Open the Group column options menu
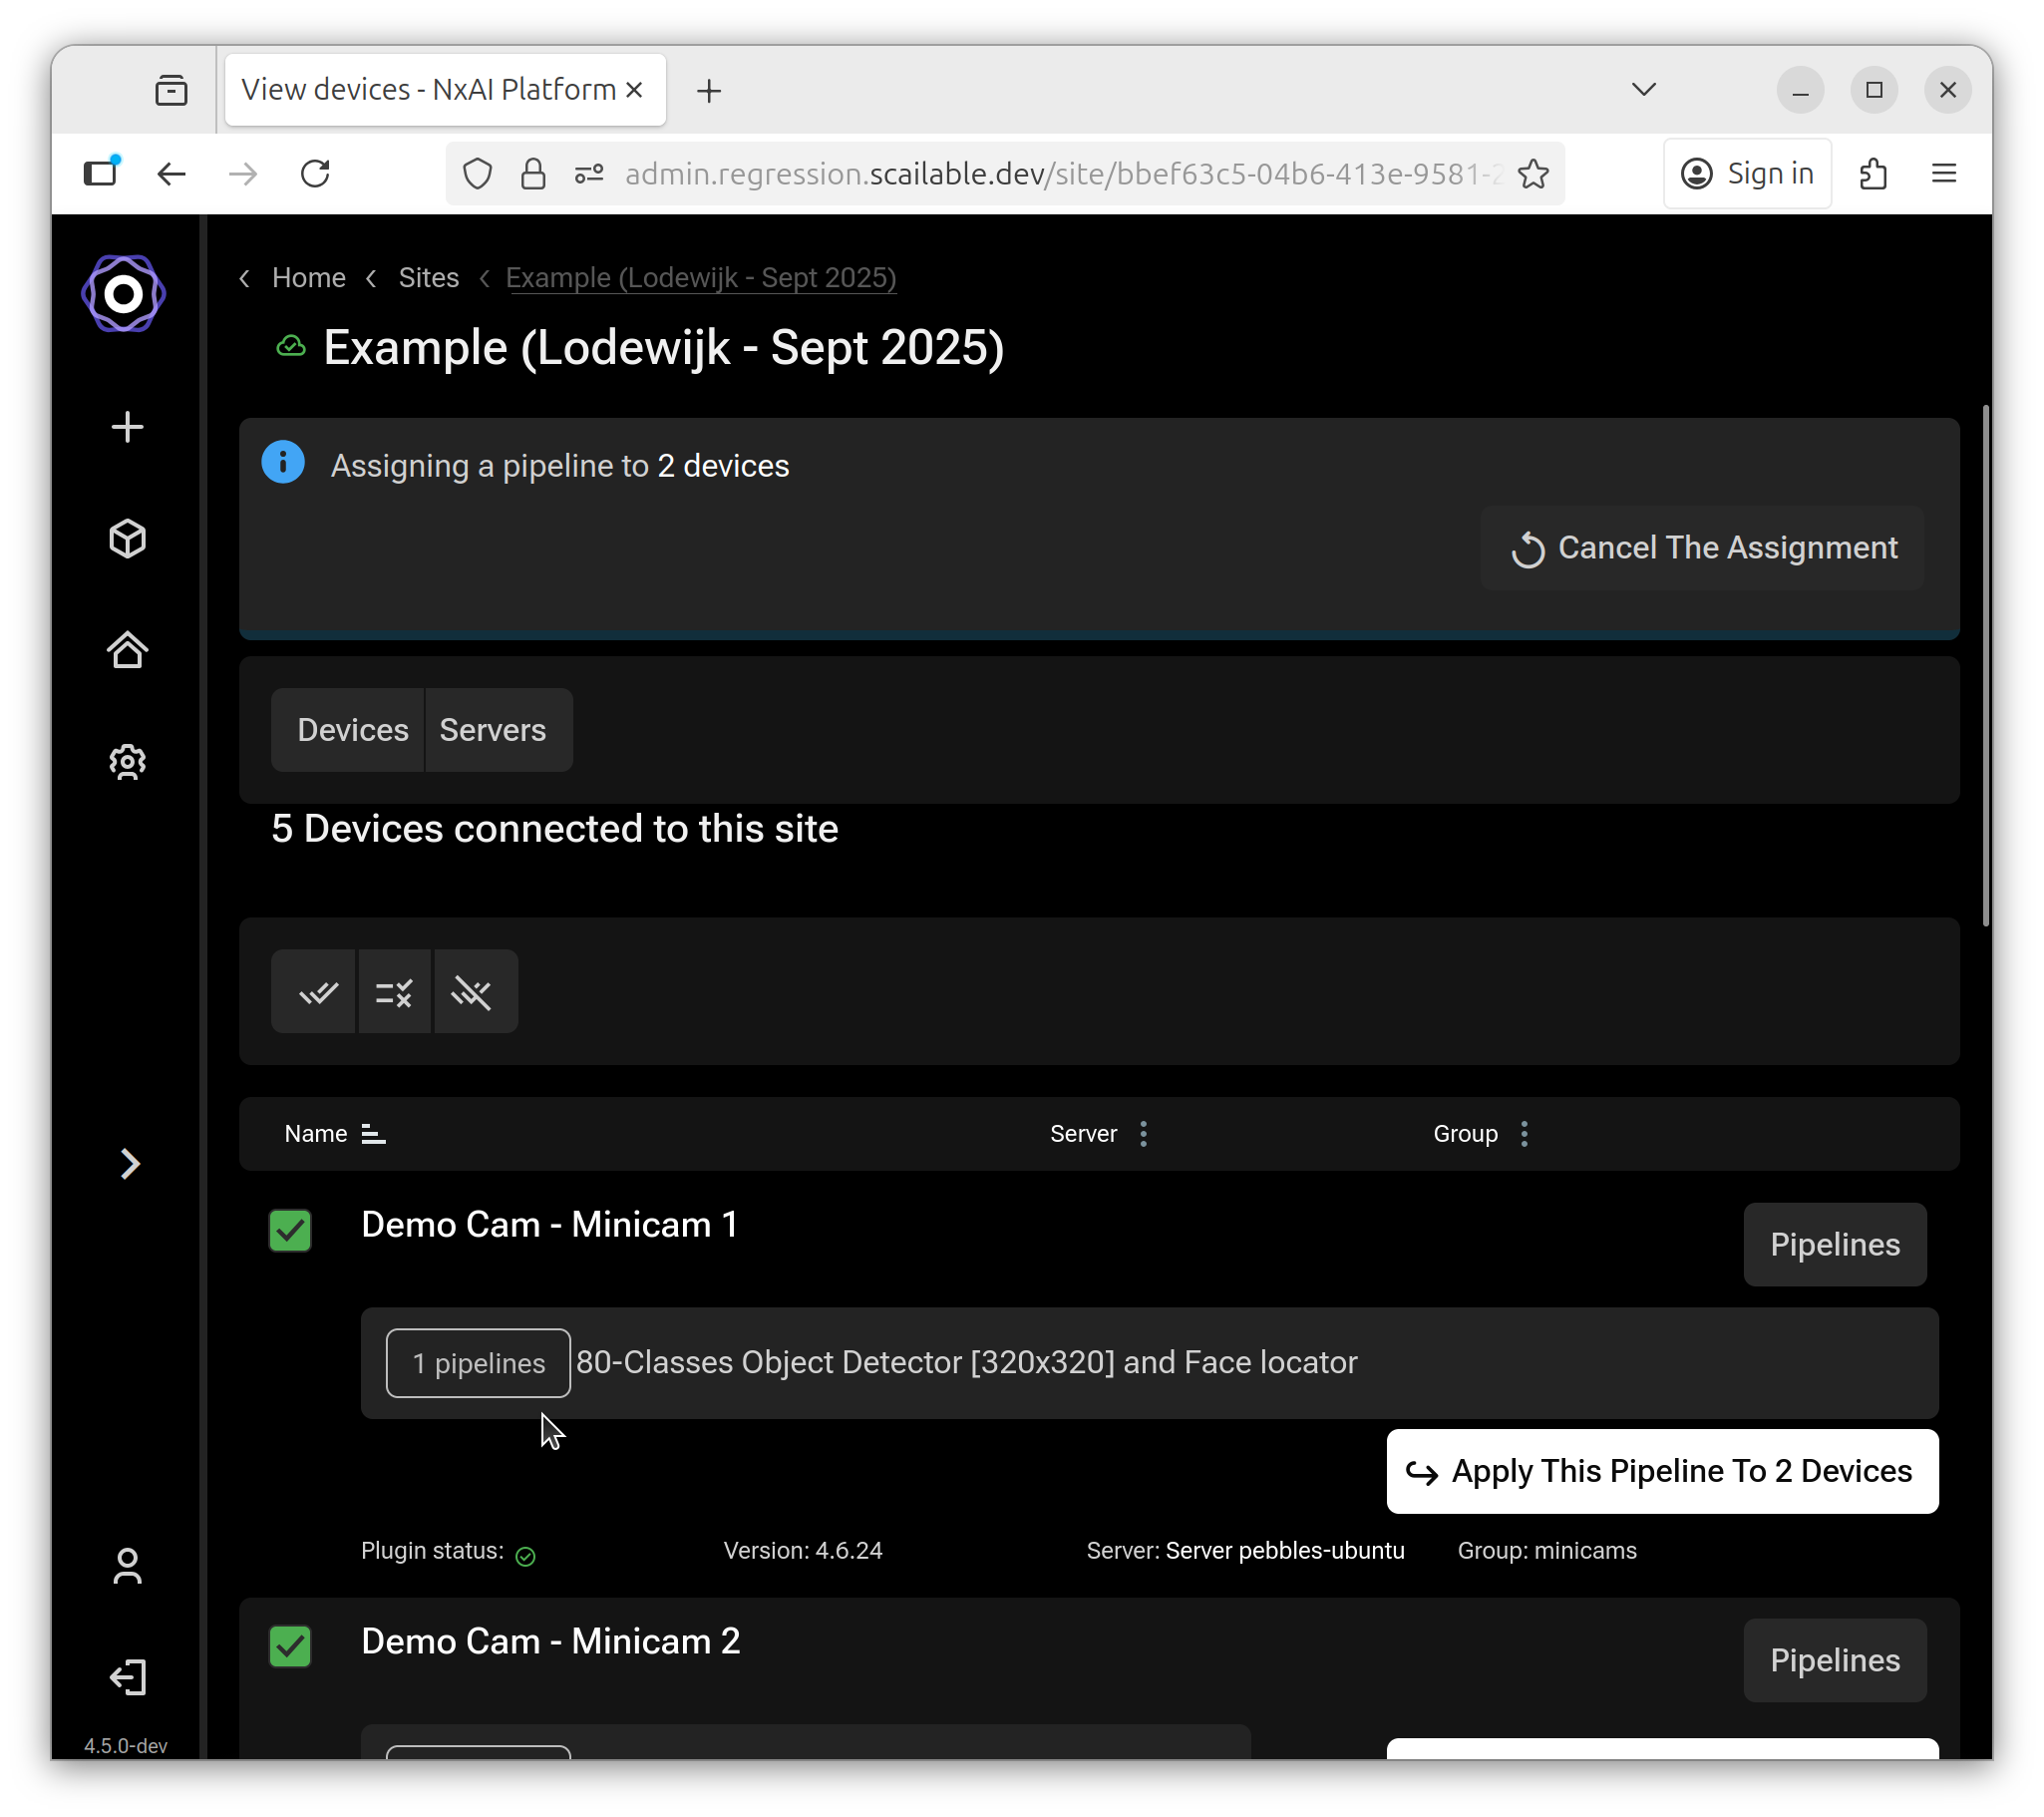Screen dimensions: 2044x1817 pos(1524,1134)
